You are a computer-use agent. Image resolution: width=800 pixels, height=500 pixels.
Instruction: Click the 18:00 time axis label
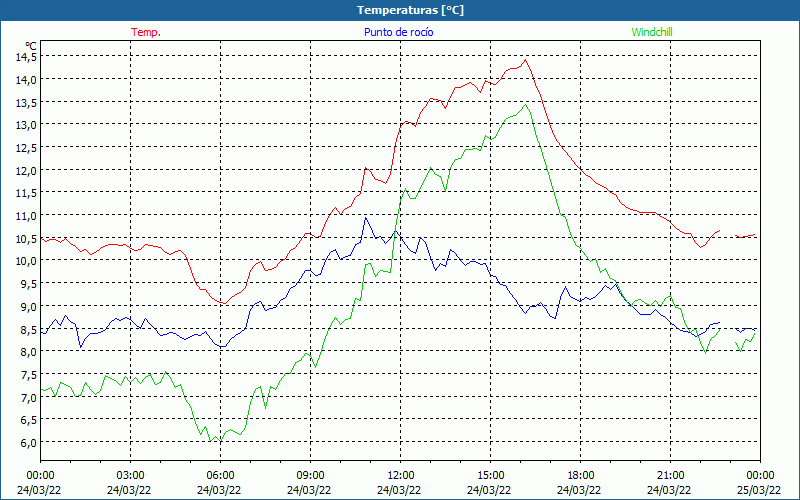[581, 476]
